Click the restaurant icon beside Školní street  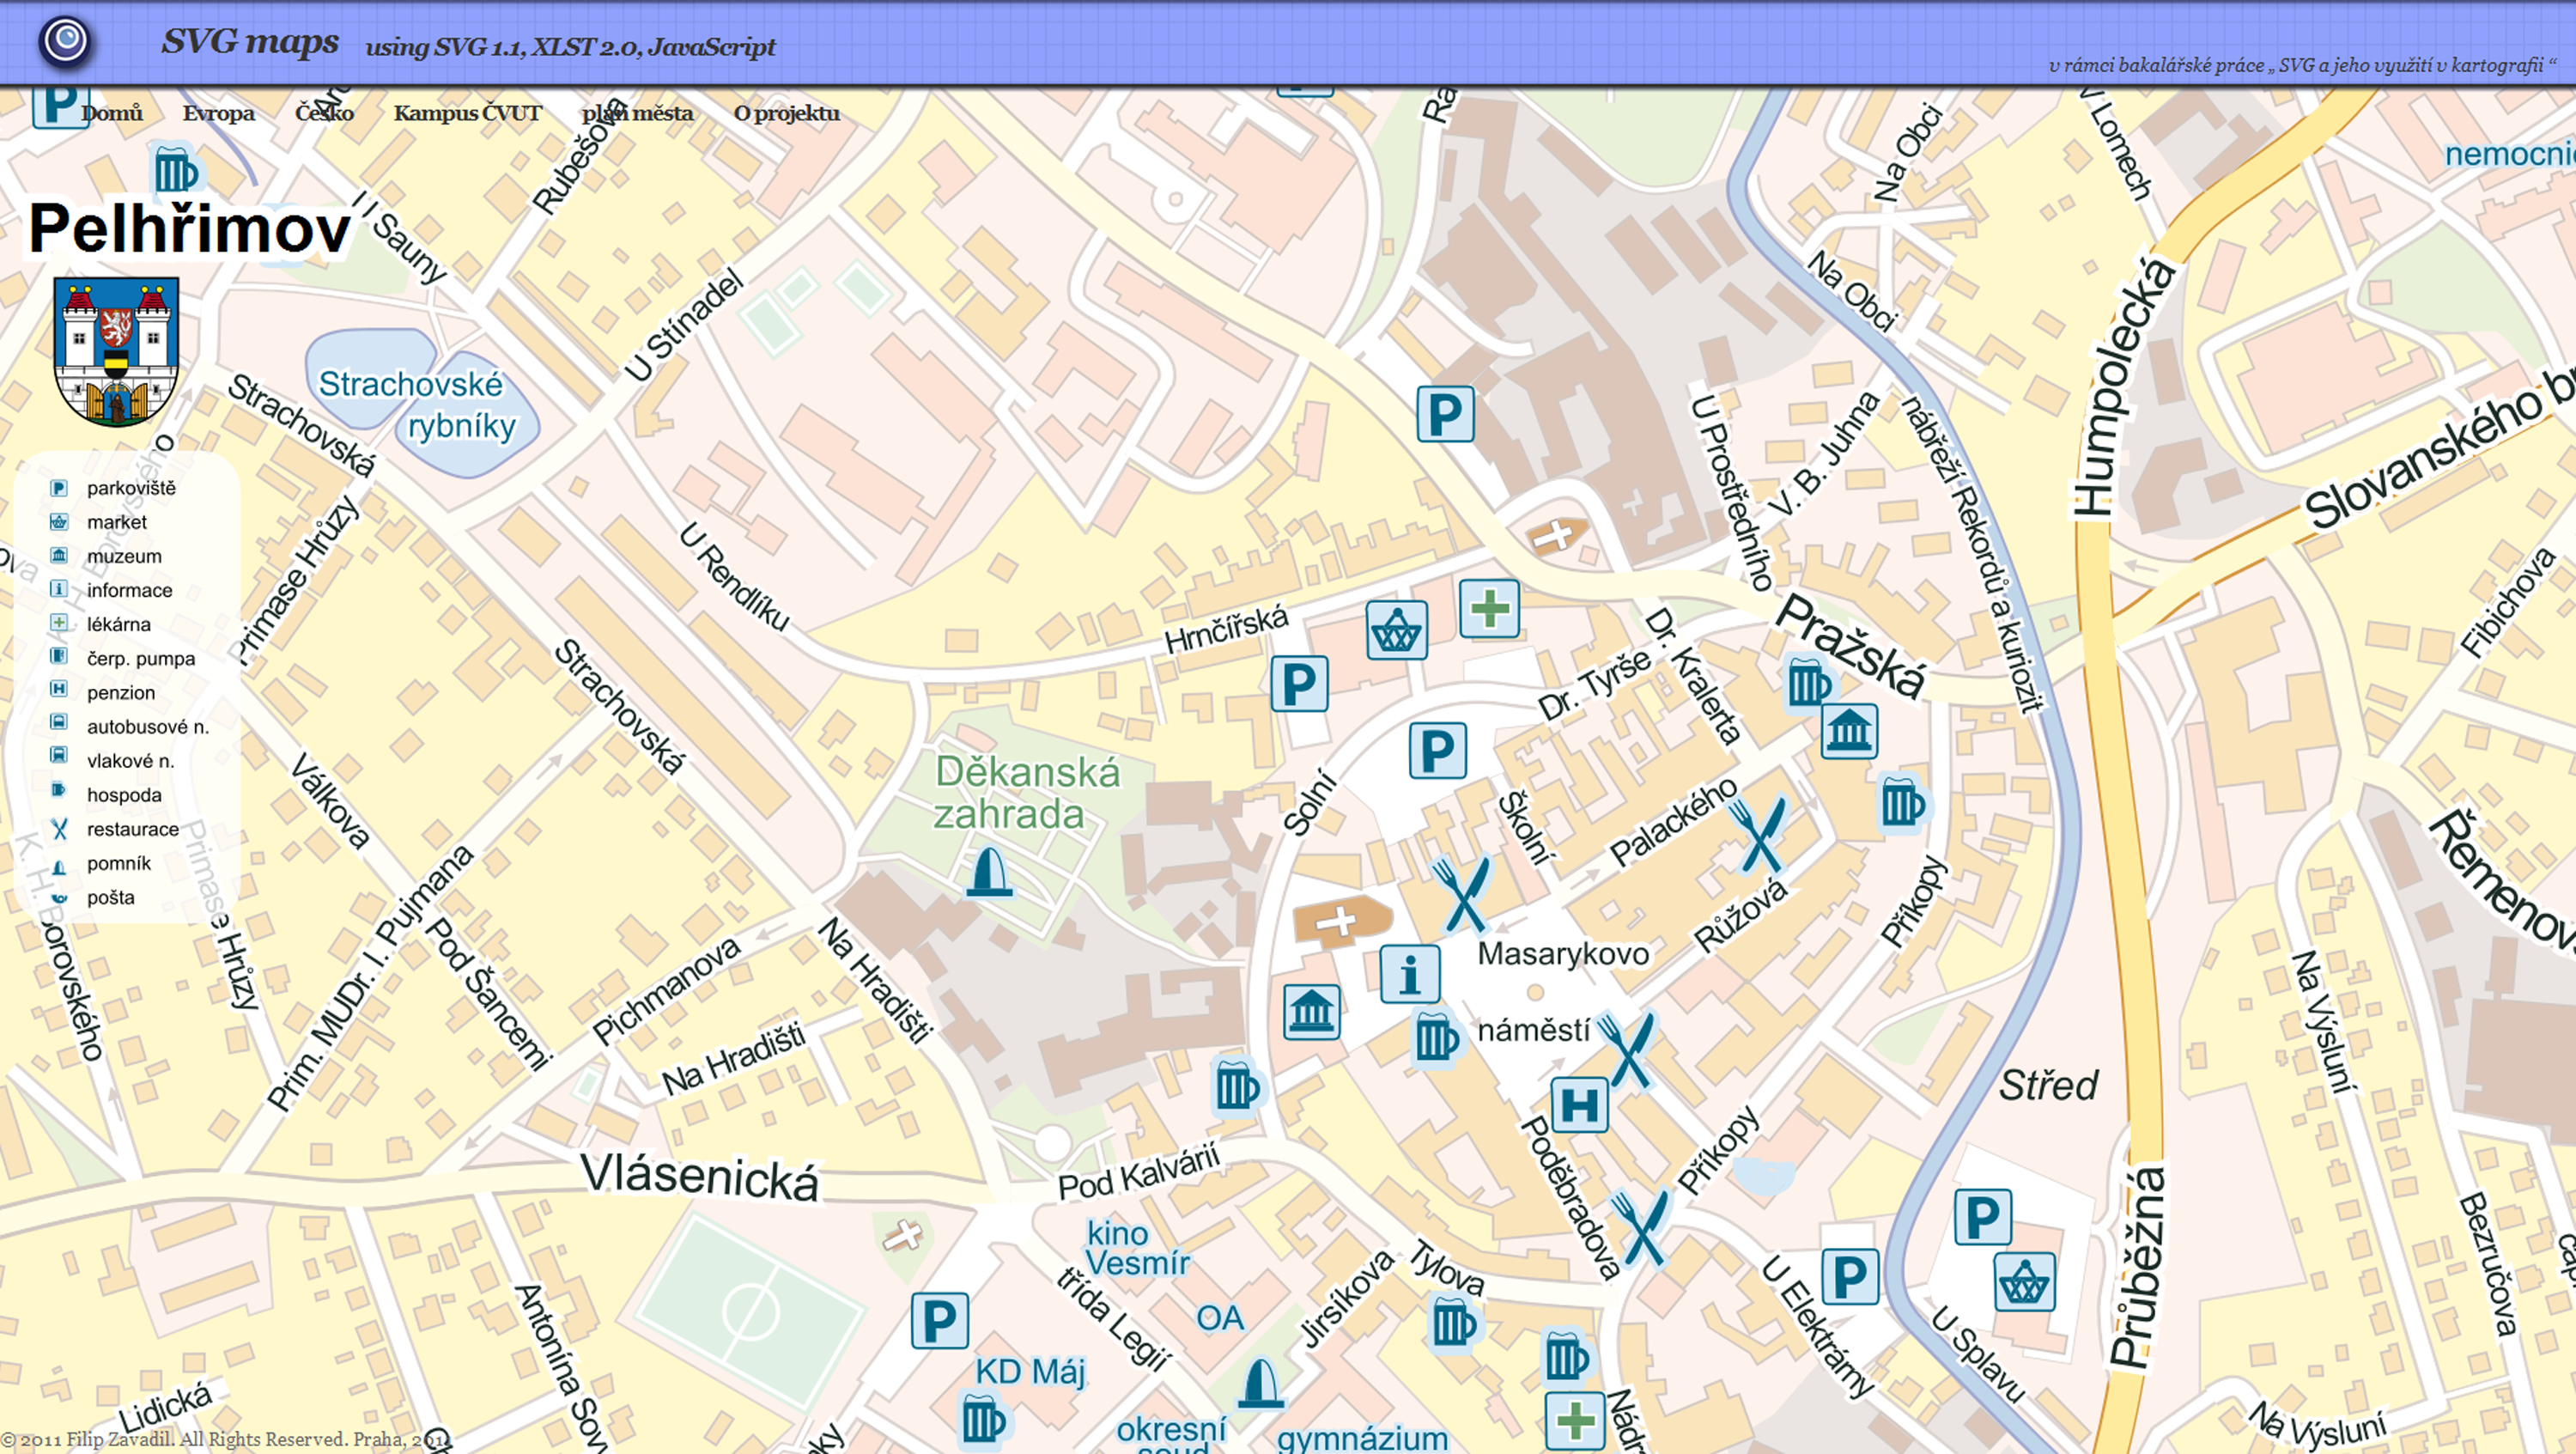pyautogui.click(x=1462, y=895)
